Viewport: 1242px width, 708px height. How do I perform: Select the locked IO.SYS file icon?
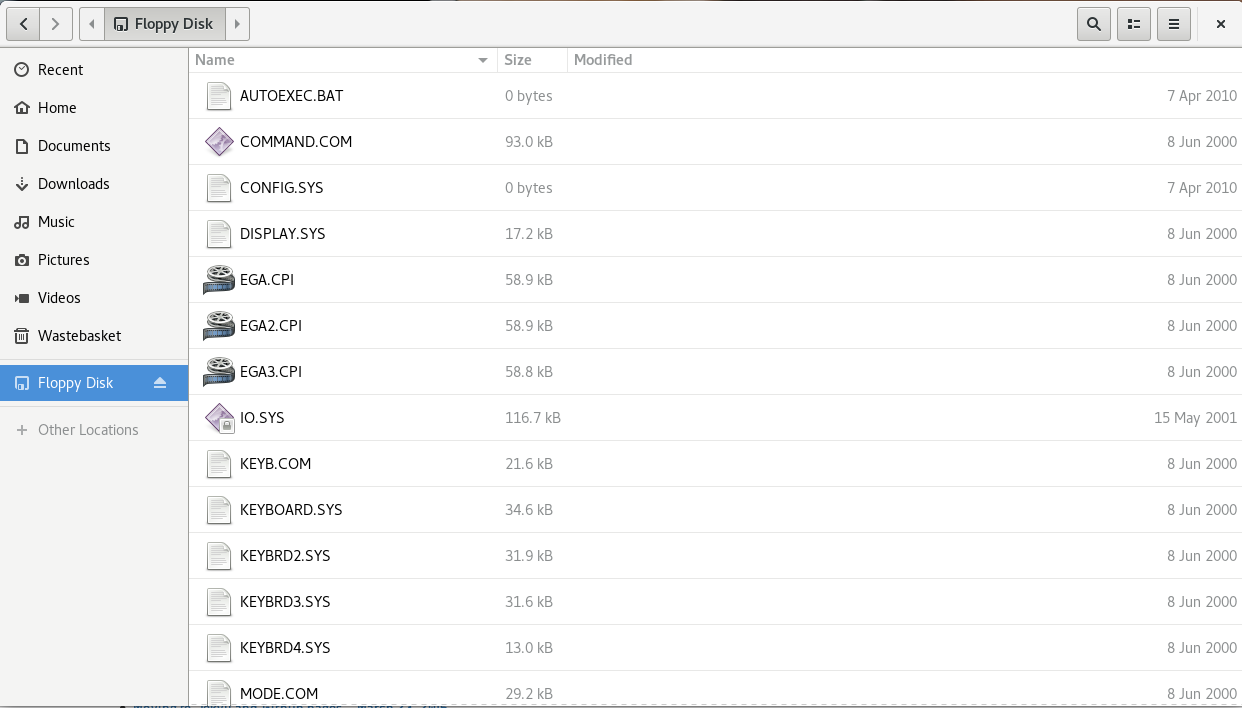click(219, 418)
